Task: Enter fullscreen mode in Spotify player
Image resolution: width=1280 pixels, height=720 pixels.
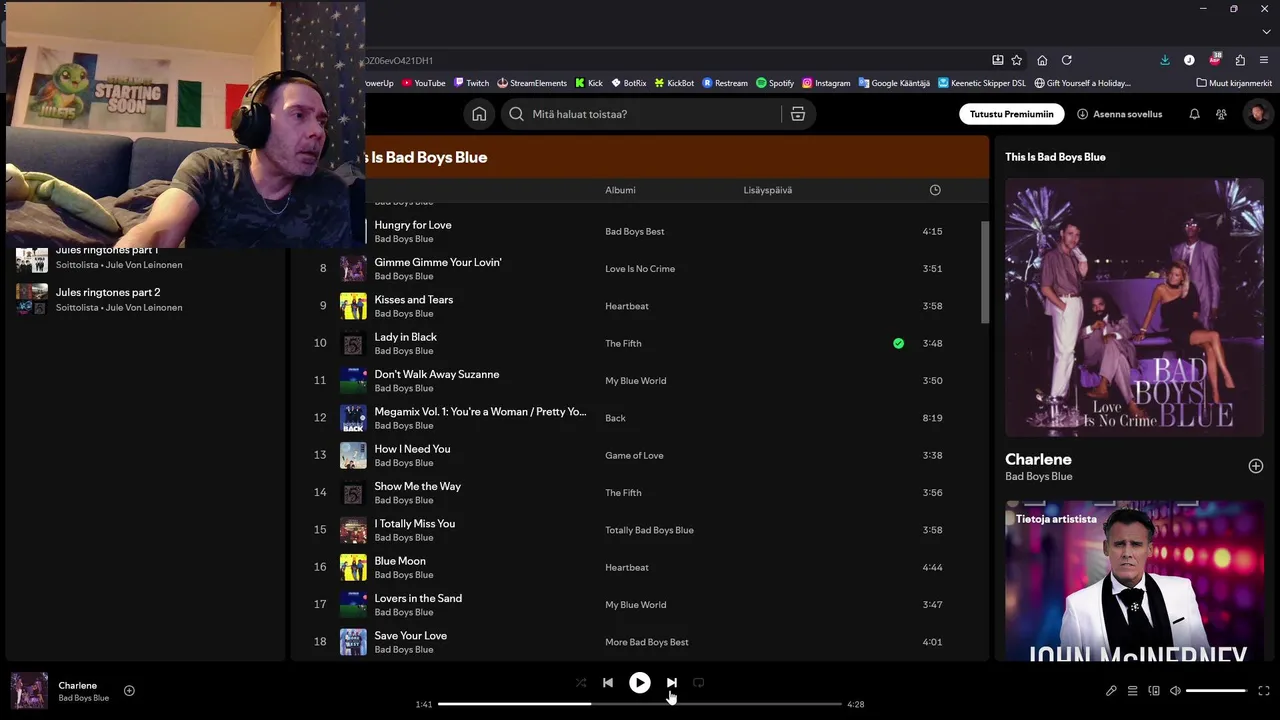Action: [1264, 691]
